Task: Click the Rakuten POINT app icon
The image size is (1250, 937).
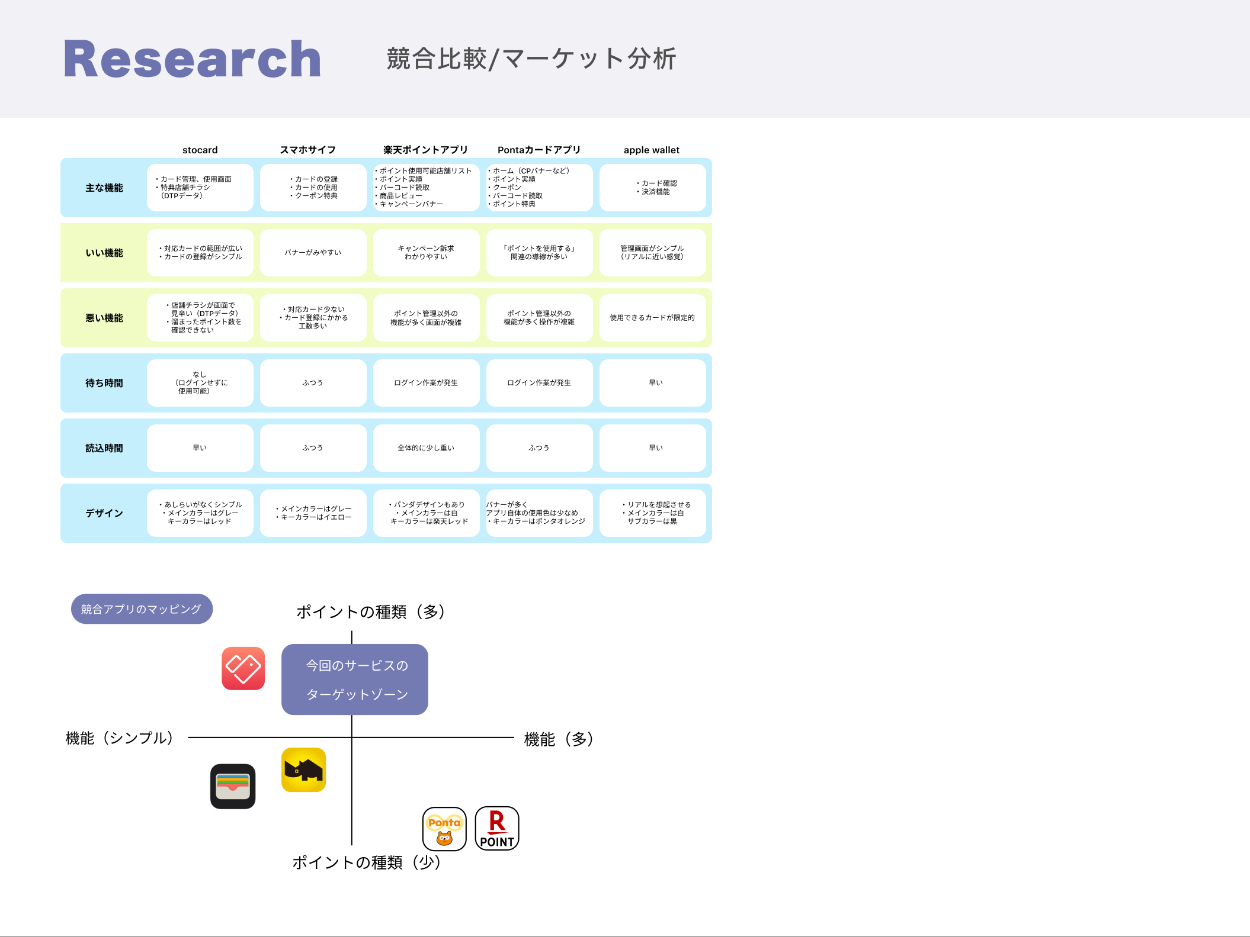Action: click(497, 828)
